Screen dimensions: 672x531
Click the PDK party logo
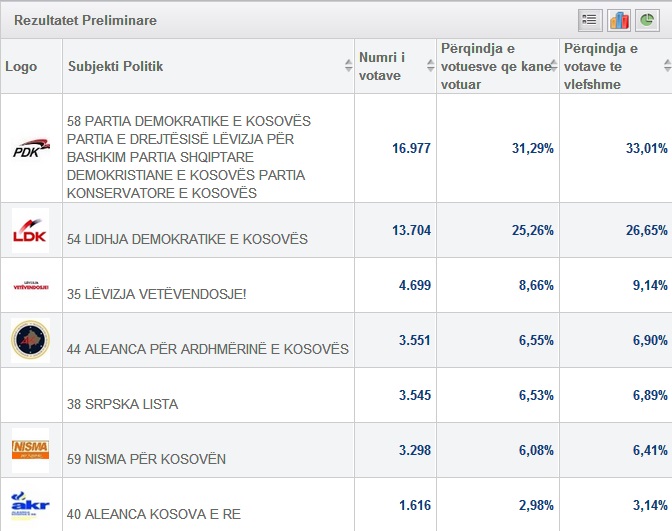tap(31, 149)
